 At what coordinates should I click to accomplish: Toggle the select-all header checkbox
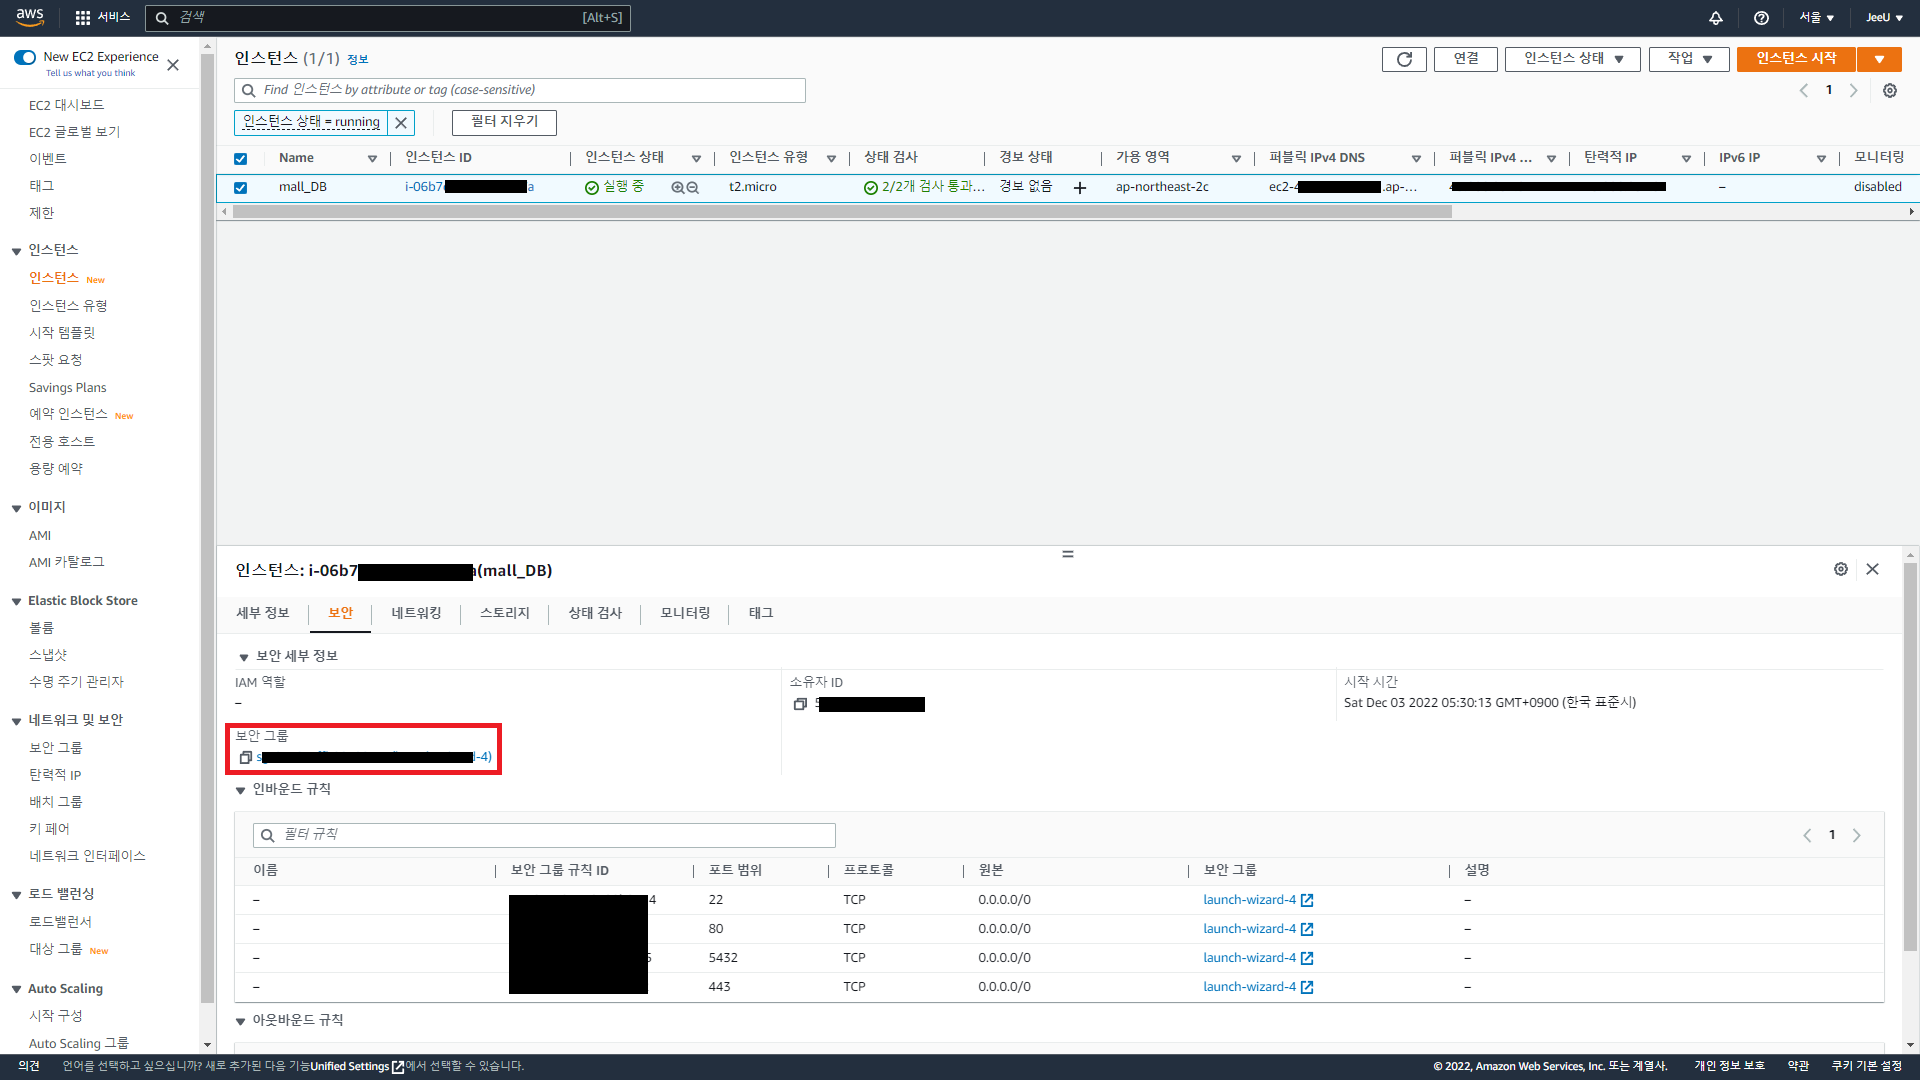(240, 159)
